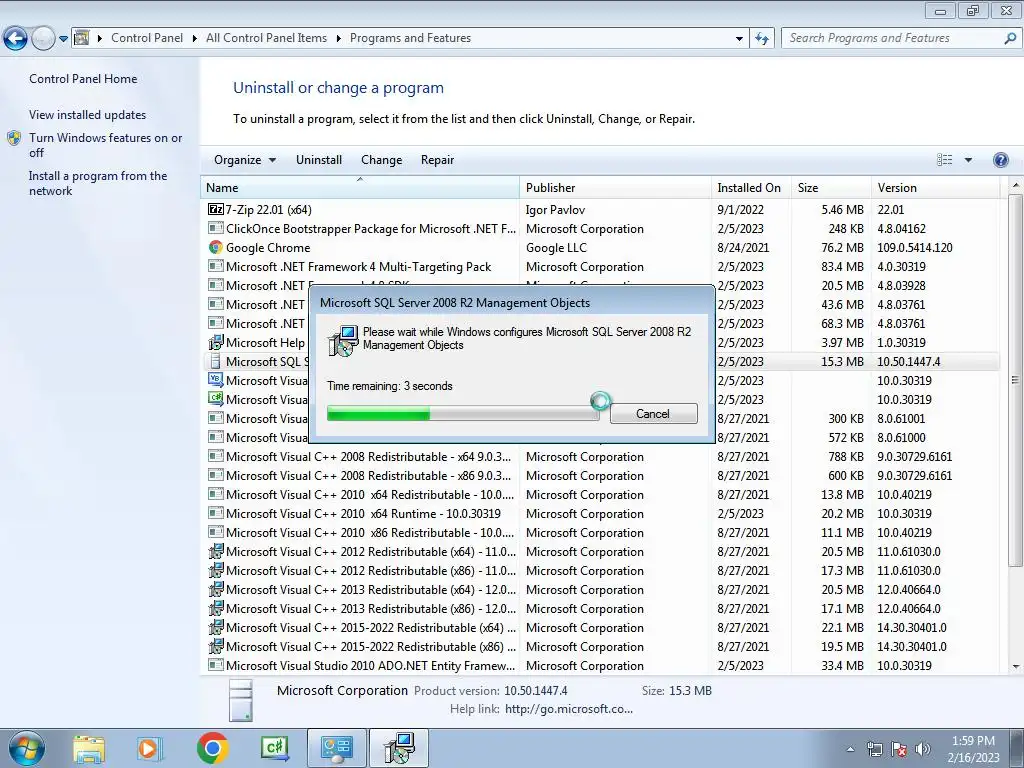Click icon of Visual C++ 2012 Redistributable (x64)

216,552
